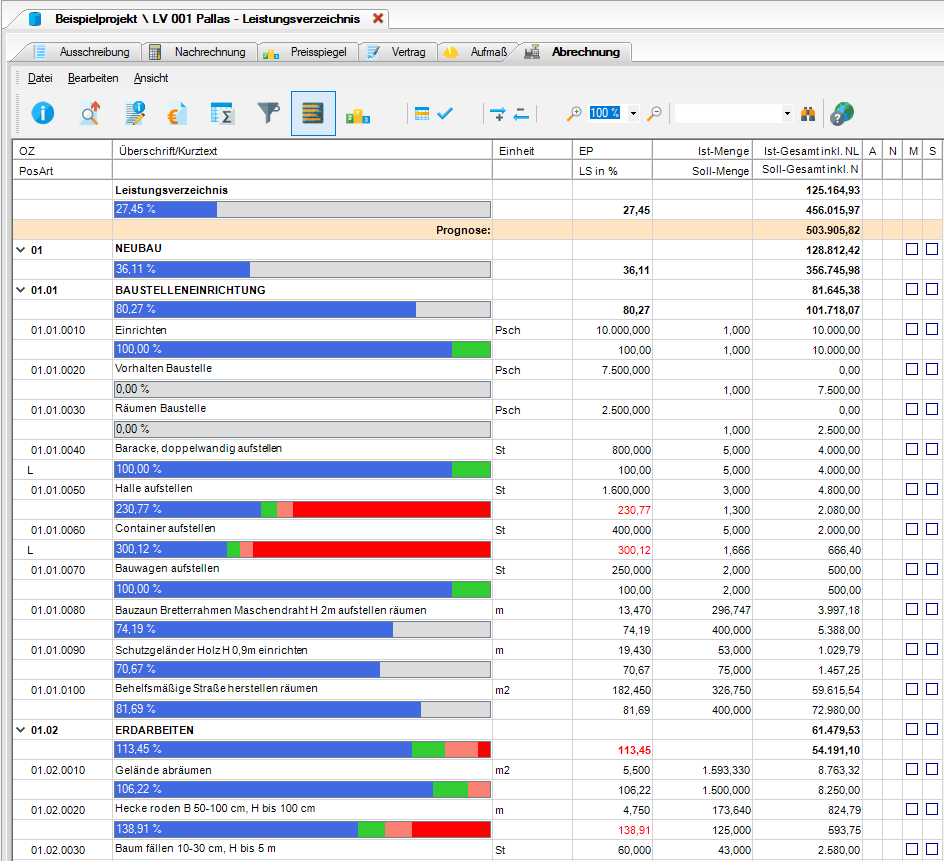
Task: Click the 230,77 % progress bar
Action: point(302,509)
